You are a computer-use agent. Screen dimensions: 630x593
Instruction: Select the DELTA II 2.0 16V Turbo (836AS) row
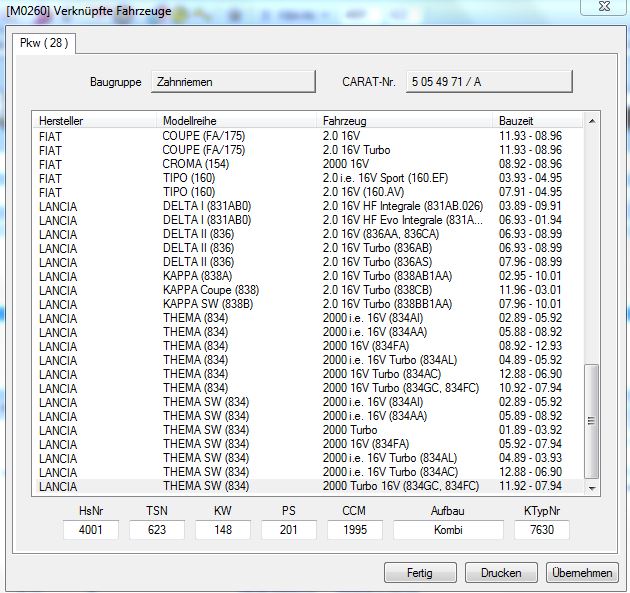(309, 262)
